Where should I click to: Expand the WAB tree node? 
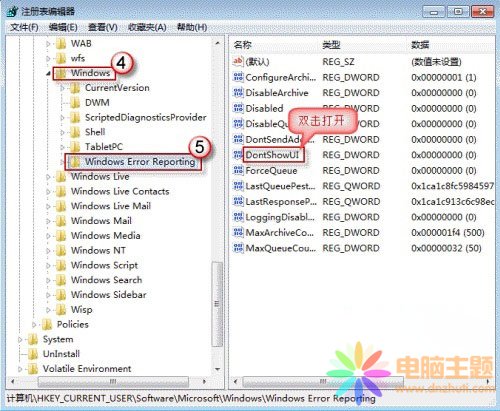point(48,44)
